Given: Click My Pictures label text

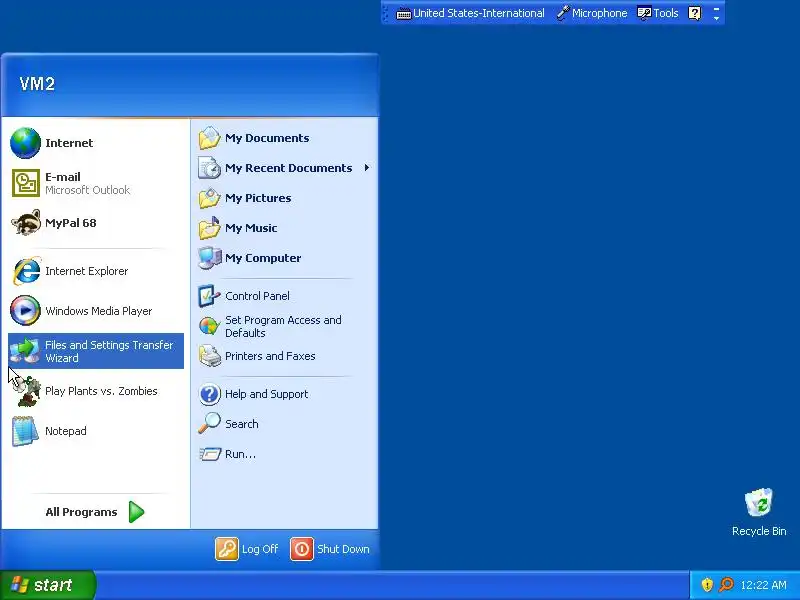Looking at the screenshot, I should (x=258, y=198).
